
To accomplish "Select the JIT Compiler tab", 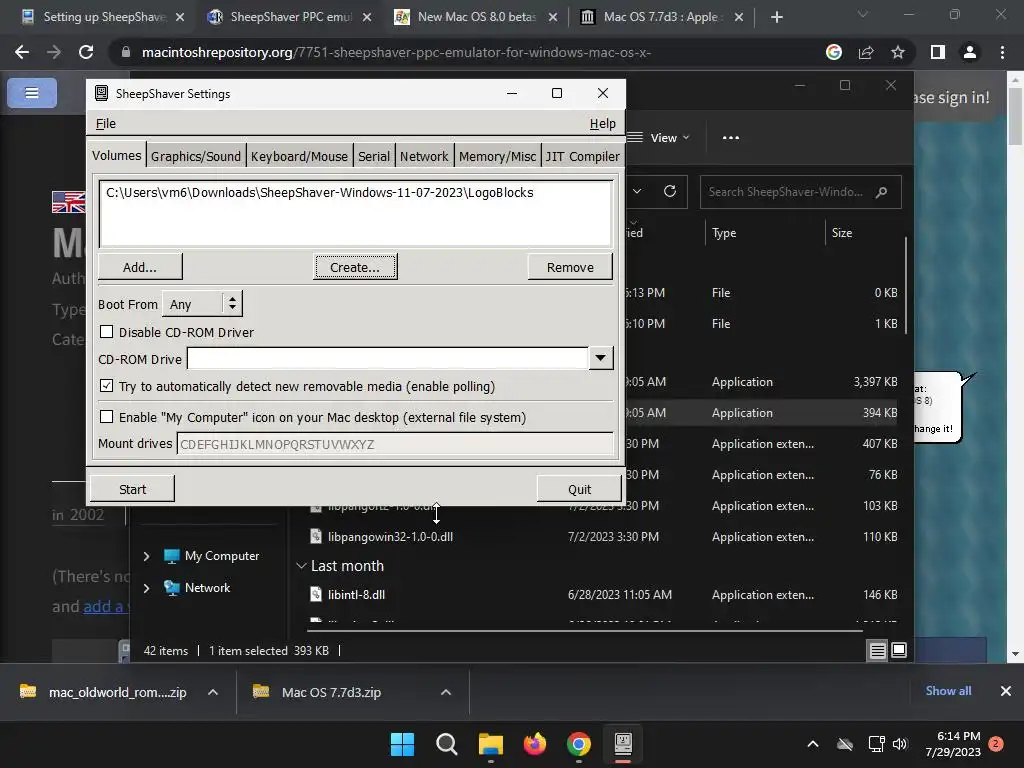I will point(582,156).
